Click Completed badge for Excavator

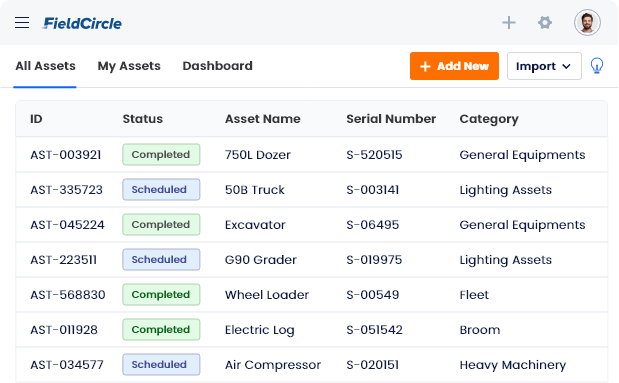click(x=161, y=224)
